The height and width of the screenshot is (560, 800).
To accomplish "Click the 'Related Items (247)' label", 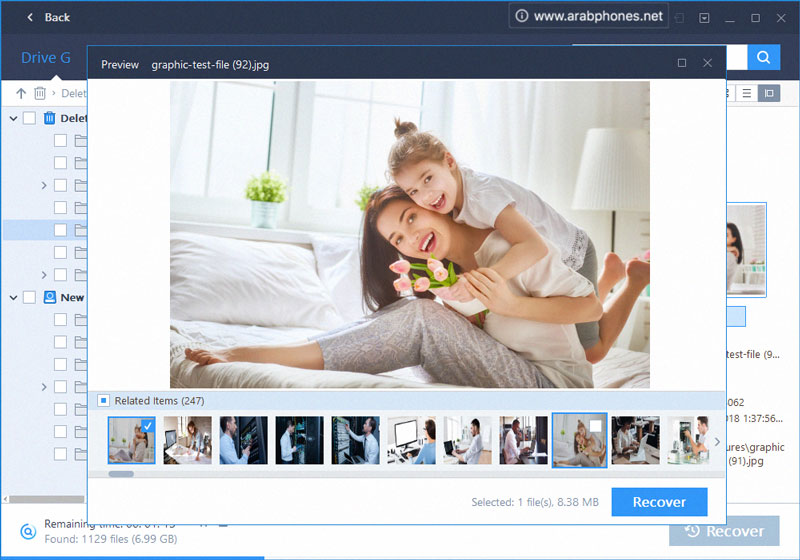I will pos(159,401).
